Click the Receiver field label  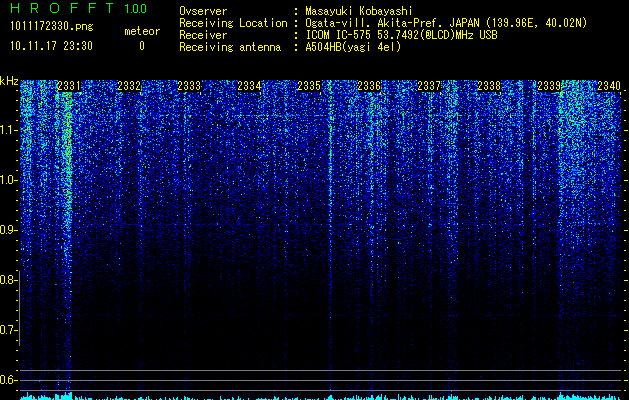[x=203, y=35]
